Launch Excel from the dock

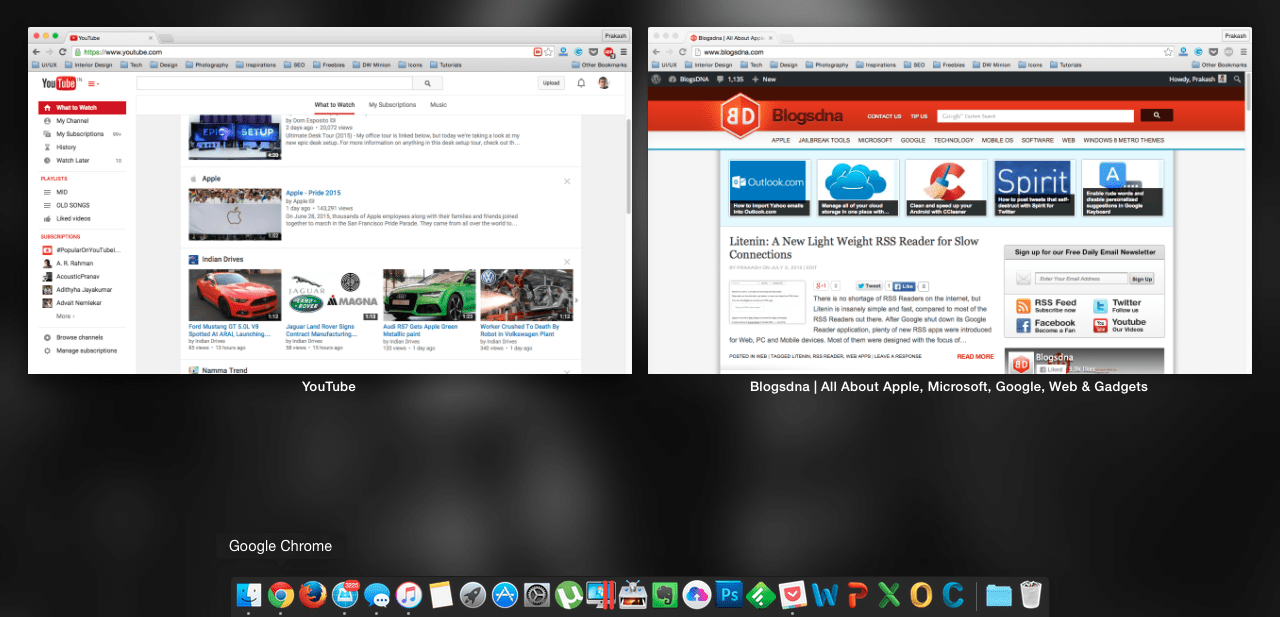click(889, 595)
